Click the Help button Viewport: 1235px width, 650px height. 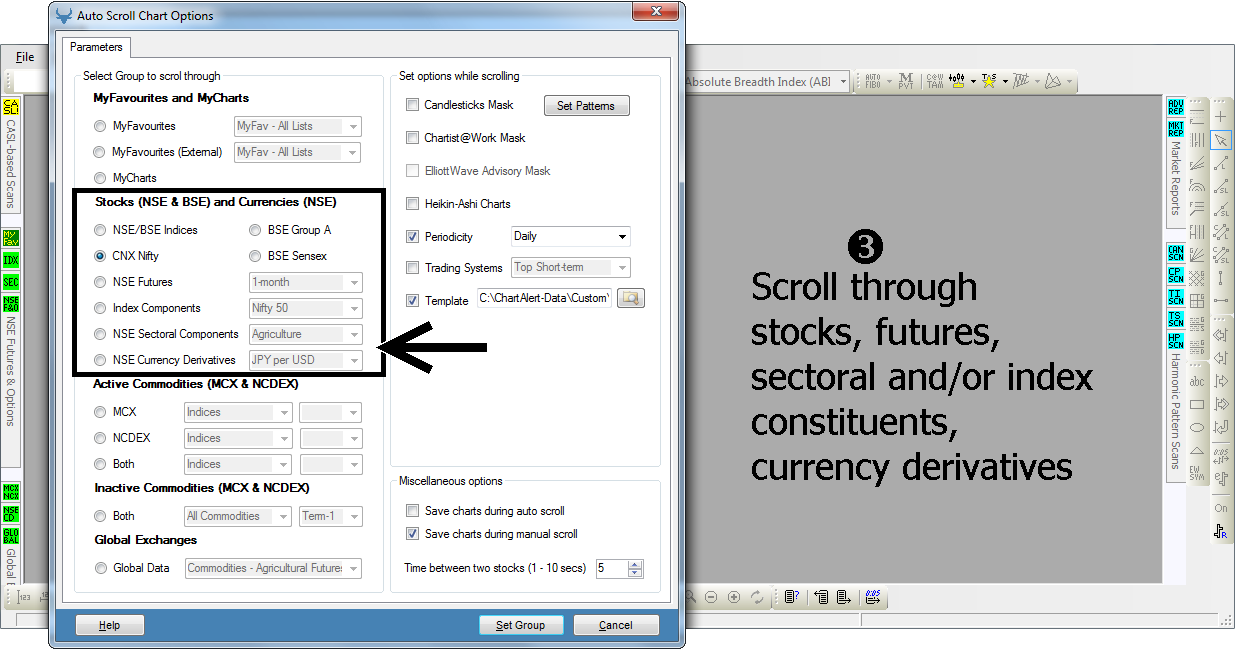pyautogui.click(x=110, y=625)
